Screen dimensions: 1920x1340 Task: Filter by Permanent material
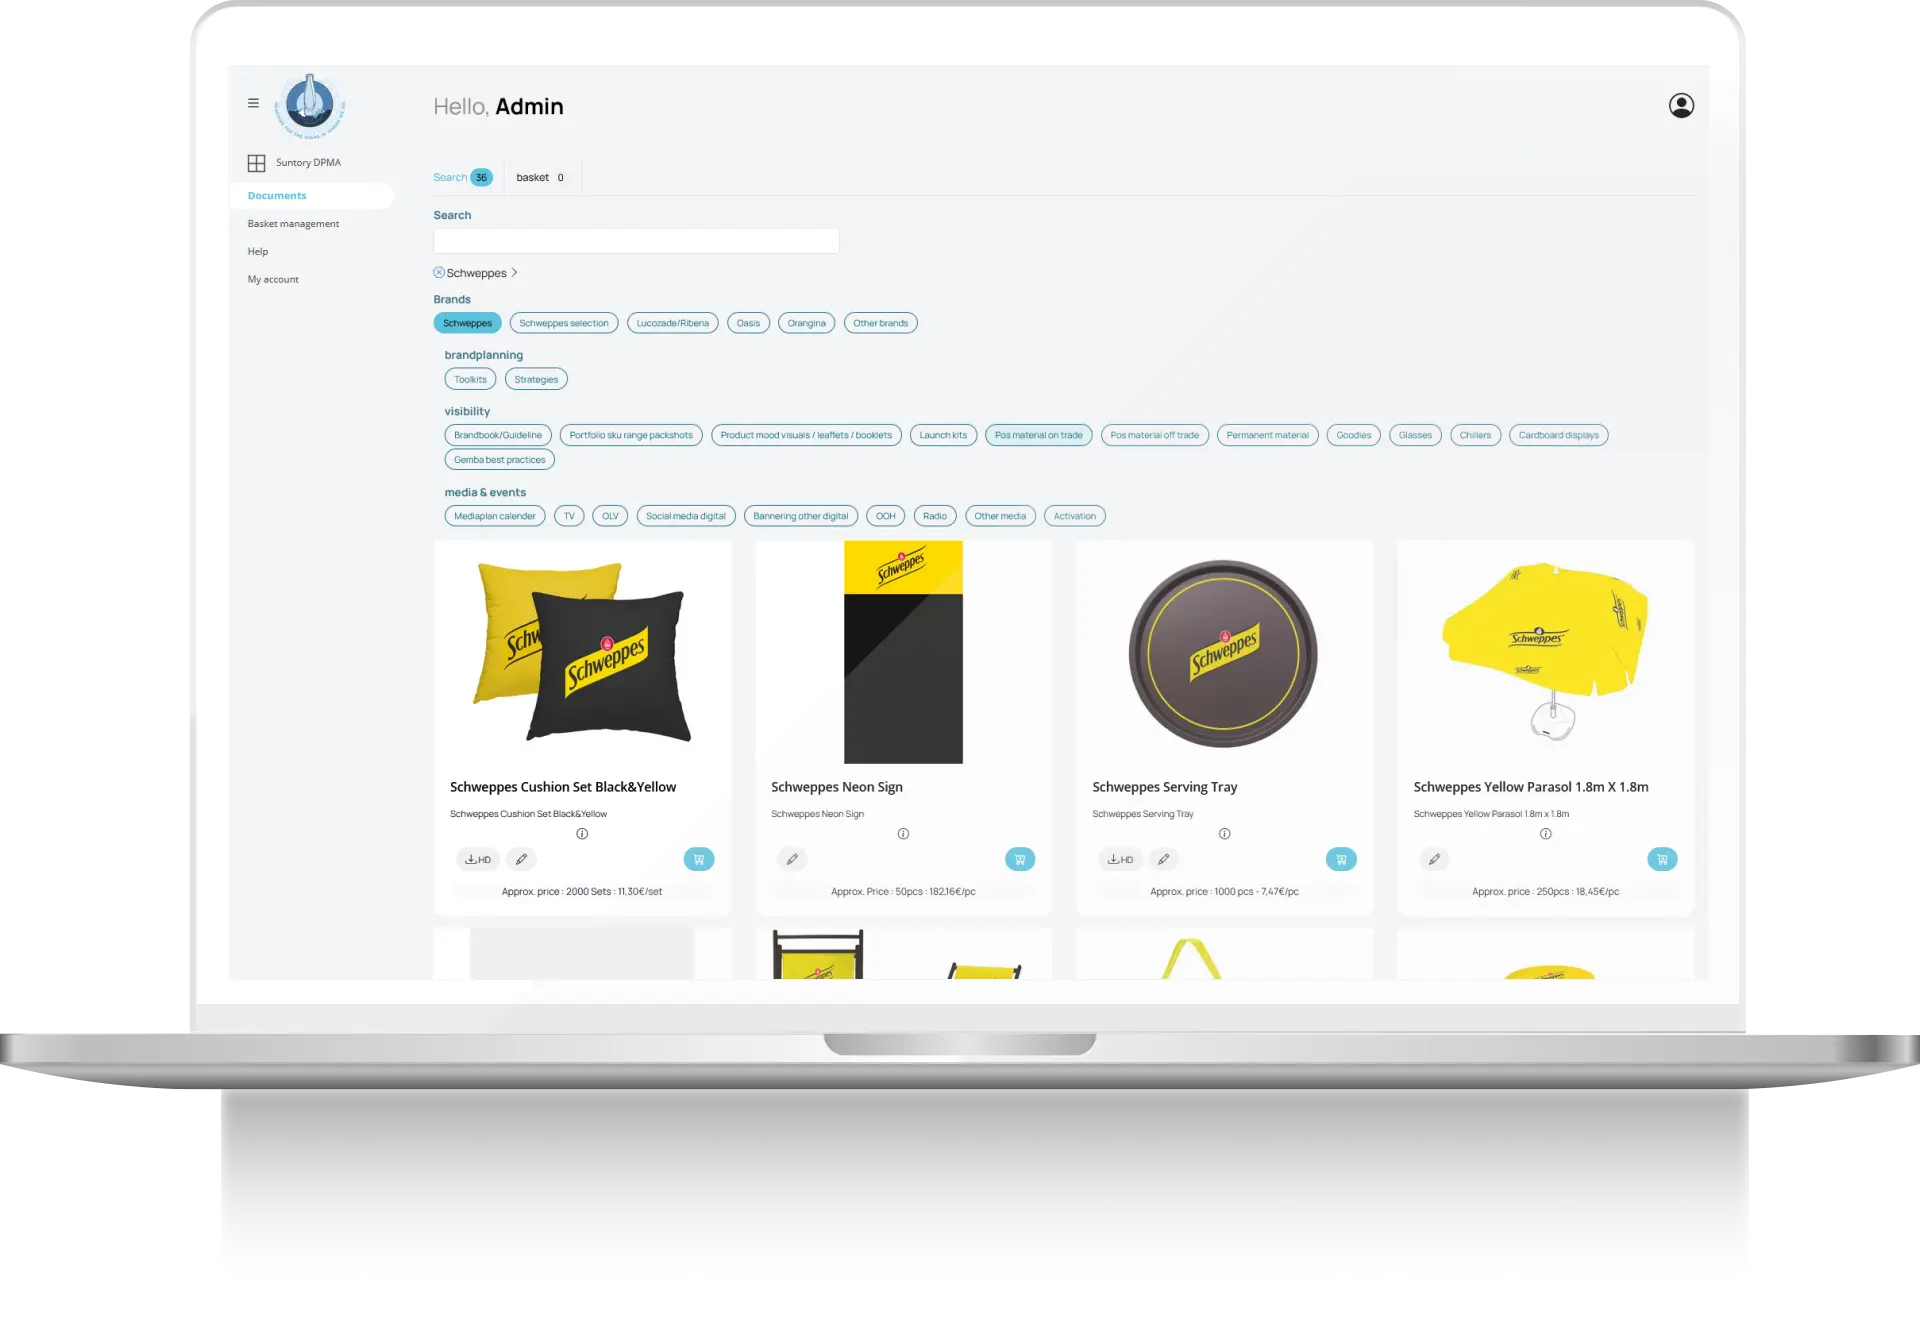(x=1267, y=435)
